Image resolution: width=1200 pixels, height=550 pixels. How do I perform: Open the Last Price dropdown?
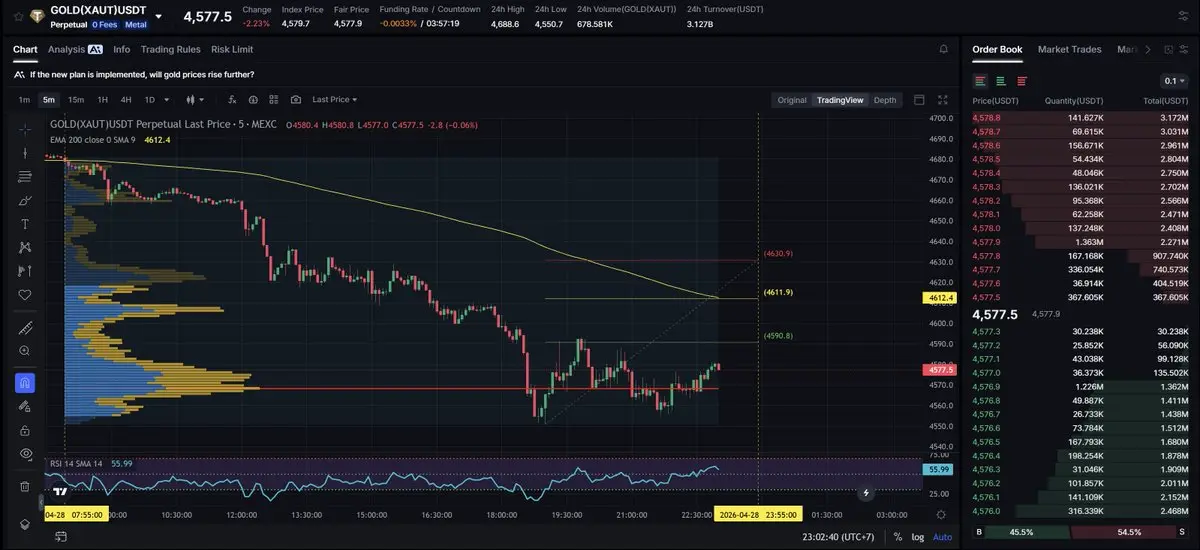(x=334, y=100)
